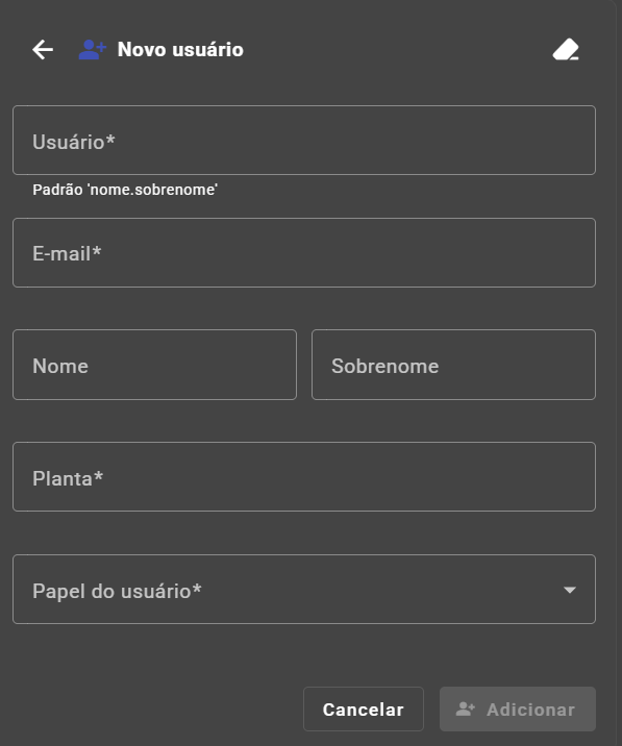Click the Planta* placeholder label
The width and height of the screenshot is (622, 746).
(x=68, y=479)
